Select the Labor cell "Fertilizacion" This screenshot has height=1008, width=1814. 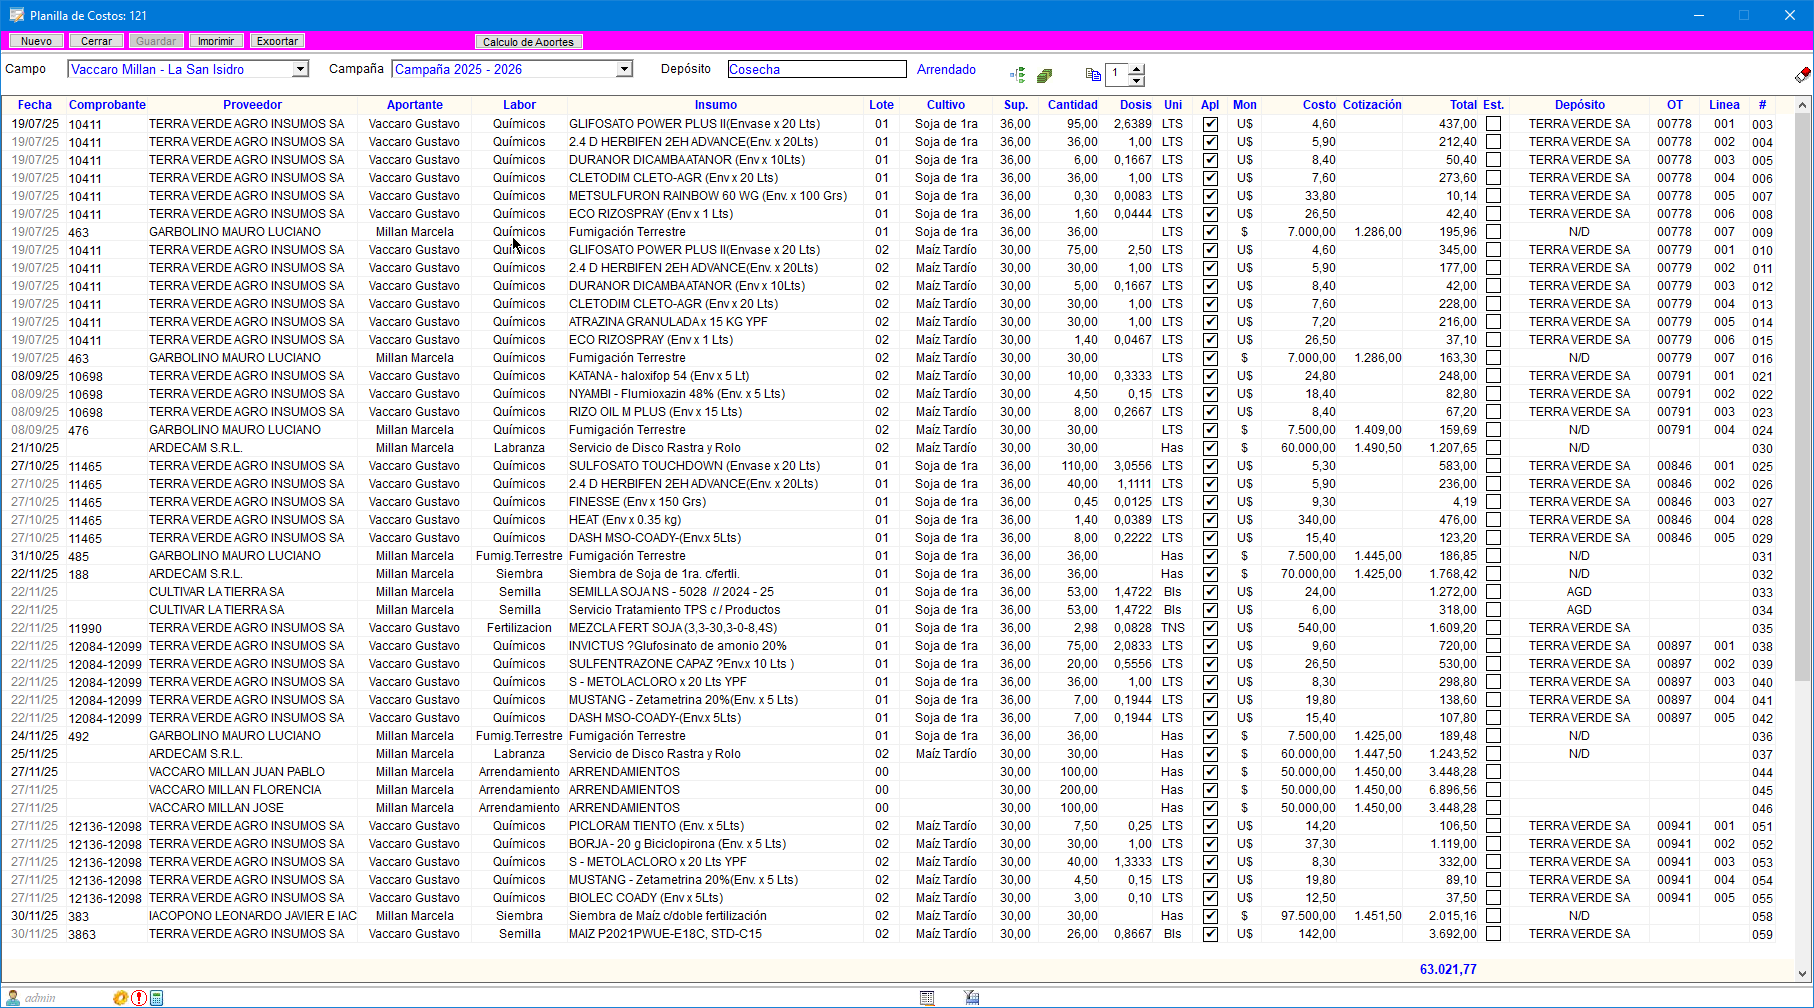pyautogui.click(x=519, y=628)
